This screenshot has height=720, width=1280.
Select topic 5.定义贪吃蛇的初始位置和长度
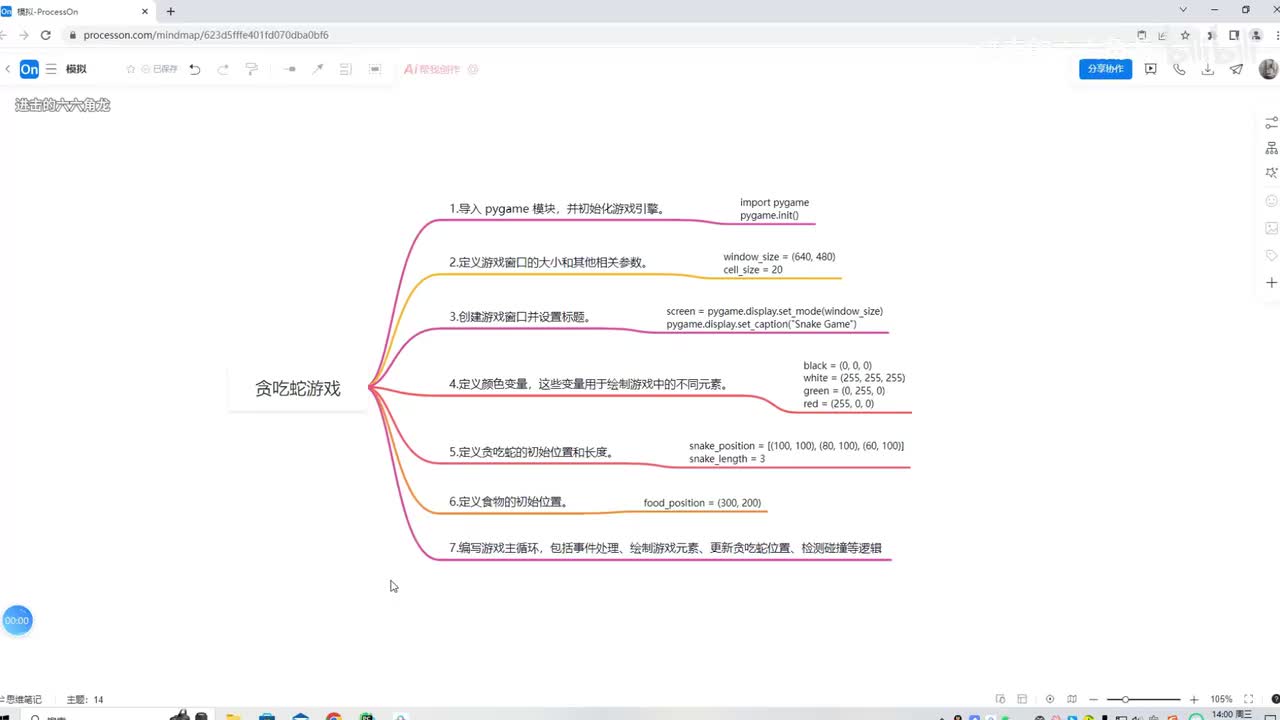[531, 452]
